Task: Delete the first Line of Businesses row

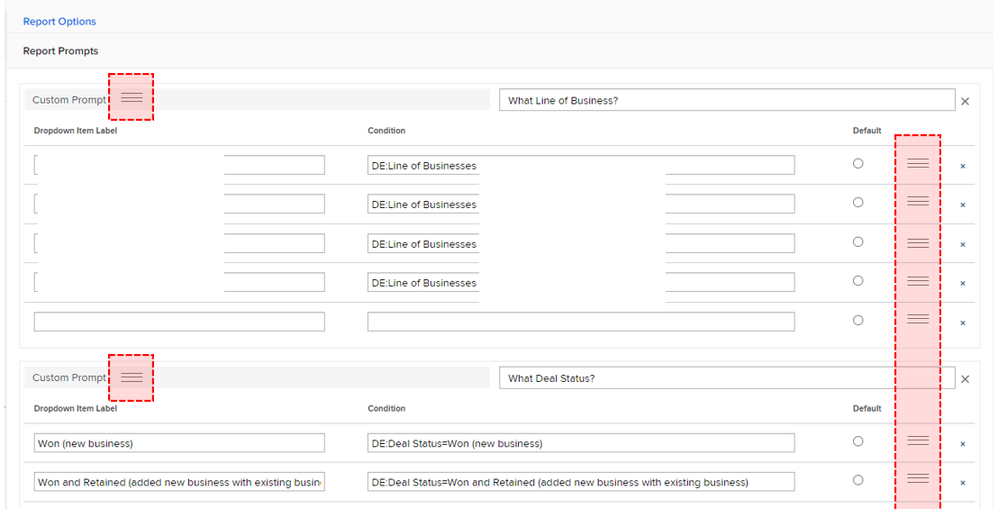Action: click(963, 166)
